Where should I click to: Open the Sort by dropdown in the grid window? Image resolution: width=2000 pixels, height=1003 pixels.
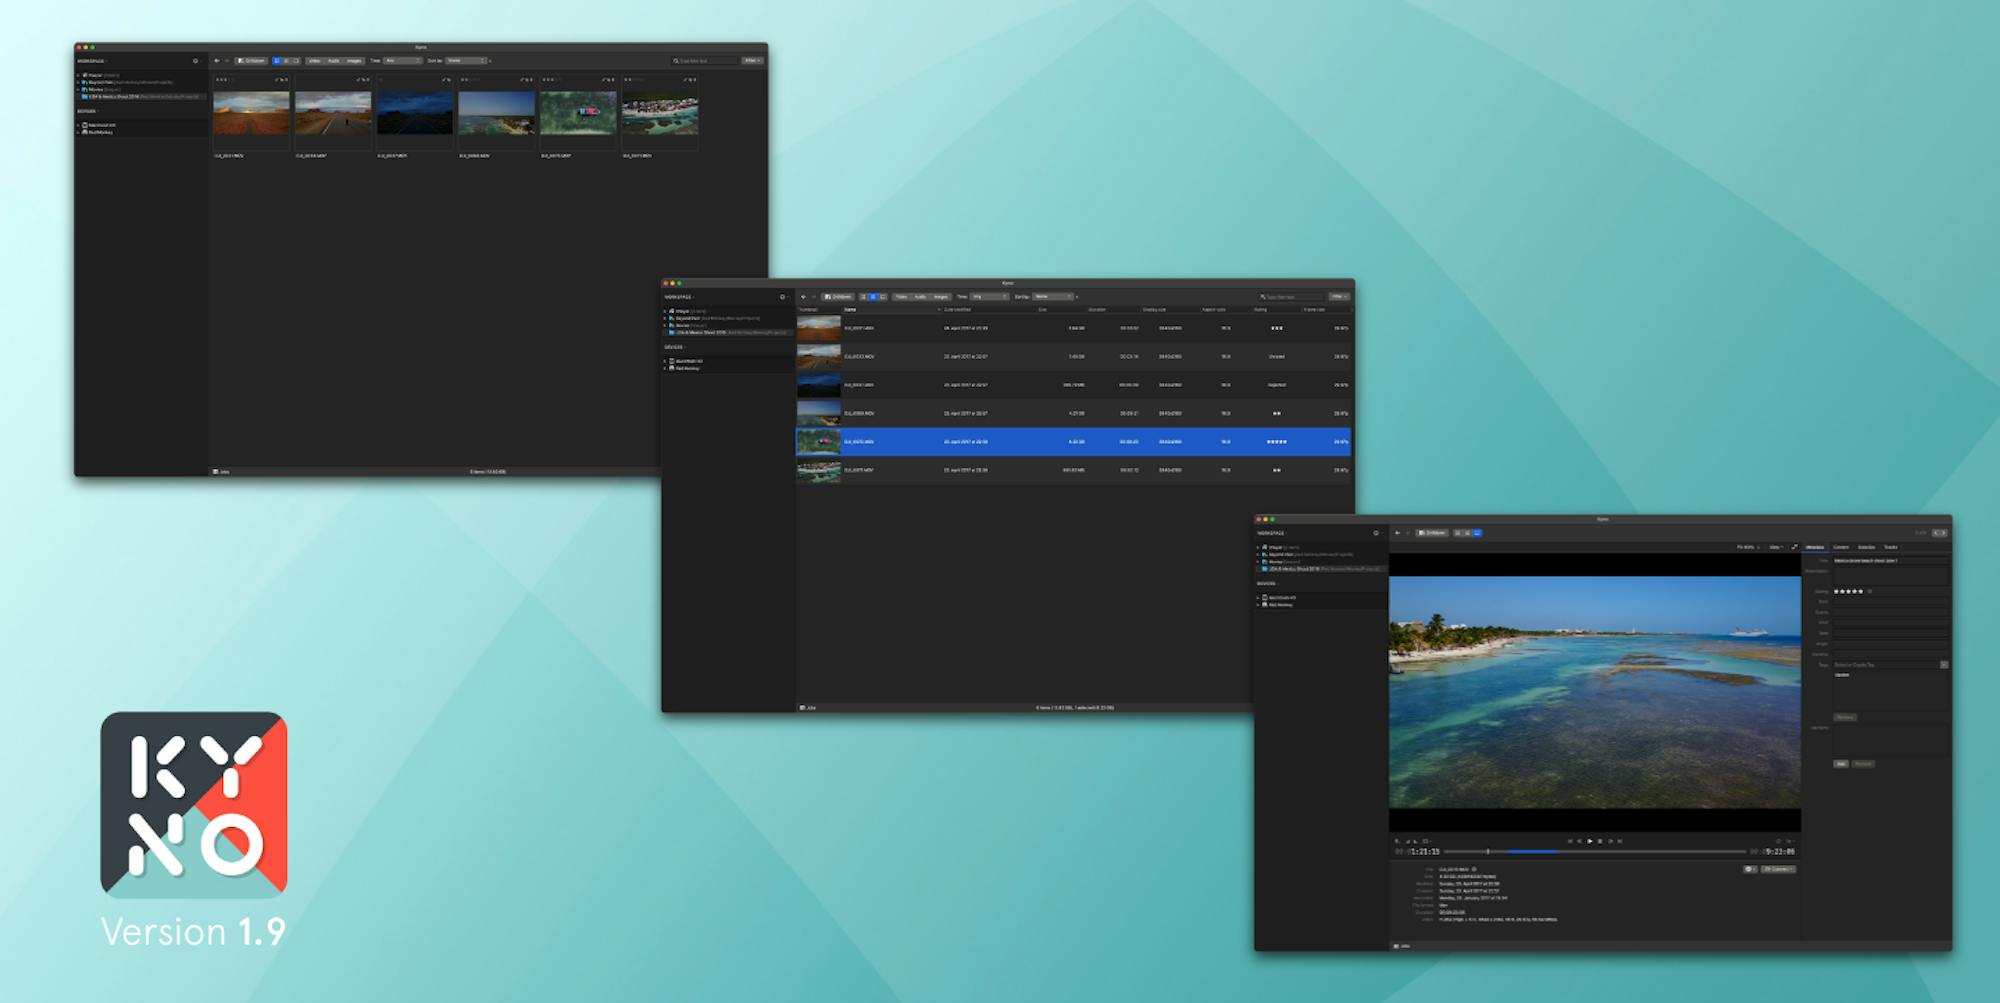(x=466, y=61)
